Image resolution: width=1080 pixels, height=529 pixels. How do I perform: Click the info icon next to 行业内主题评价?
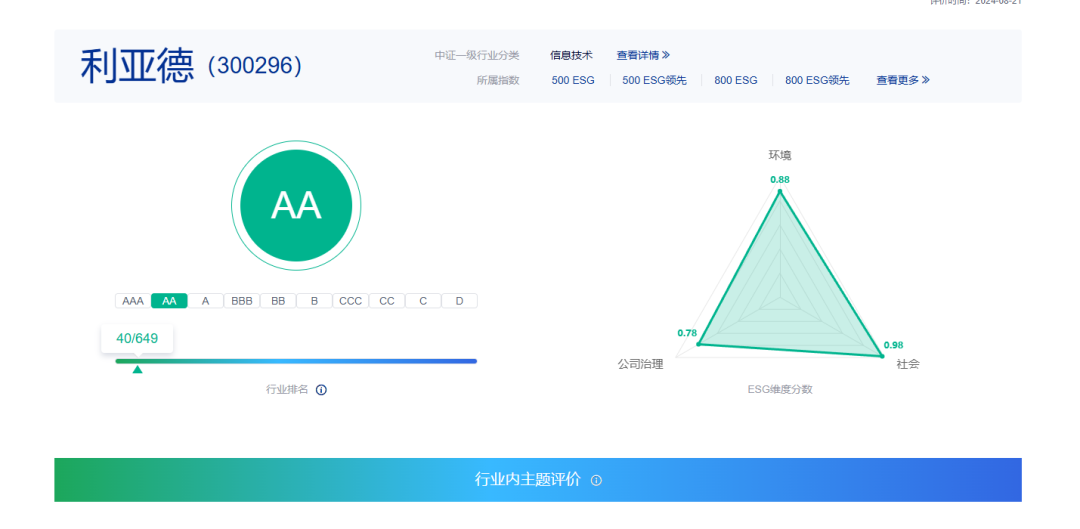(596, 481)
